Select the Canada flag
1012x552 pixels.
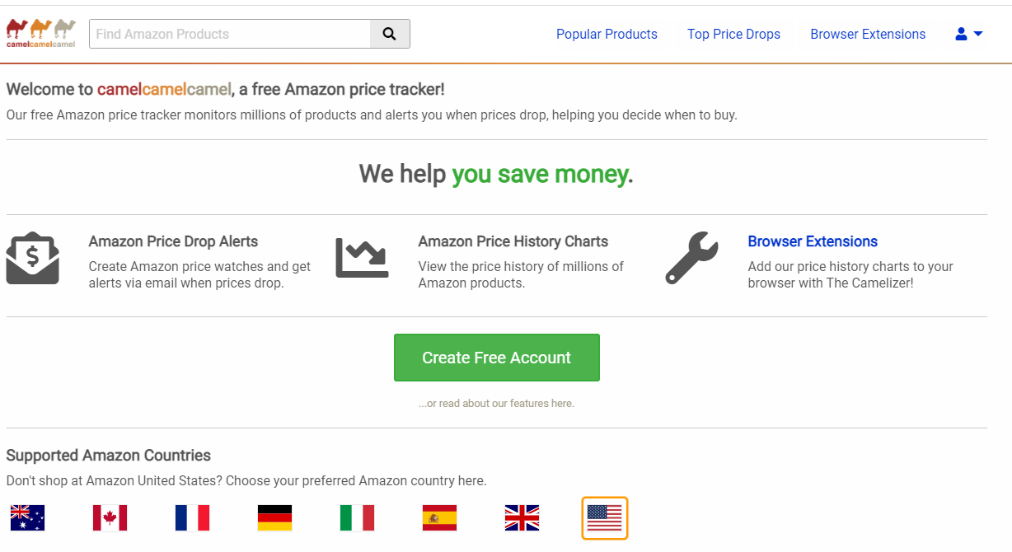coord(110,517)
